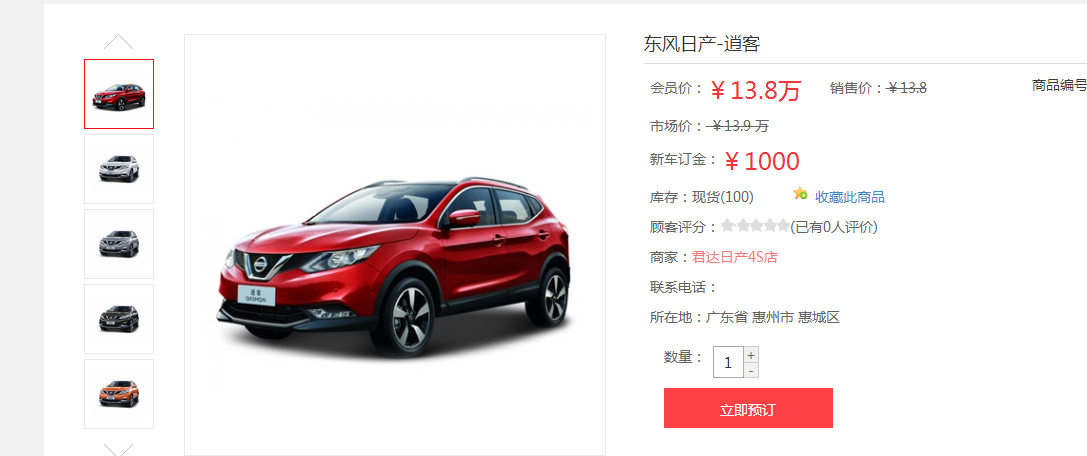Increase the quantity with the plus button
The width and height of the screenshot is (1087, 456).
pos(751,355)
